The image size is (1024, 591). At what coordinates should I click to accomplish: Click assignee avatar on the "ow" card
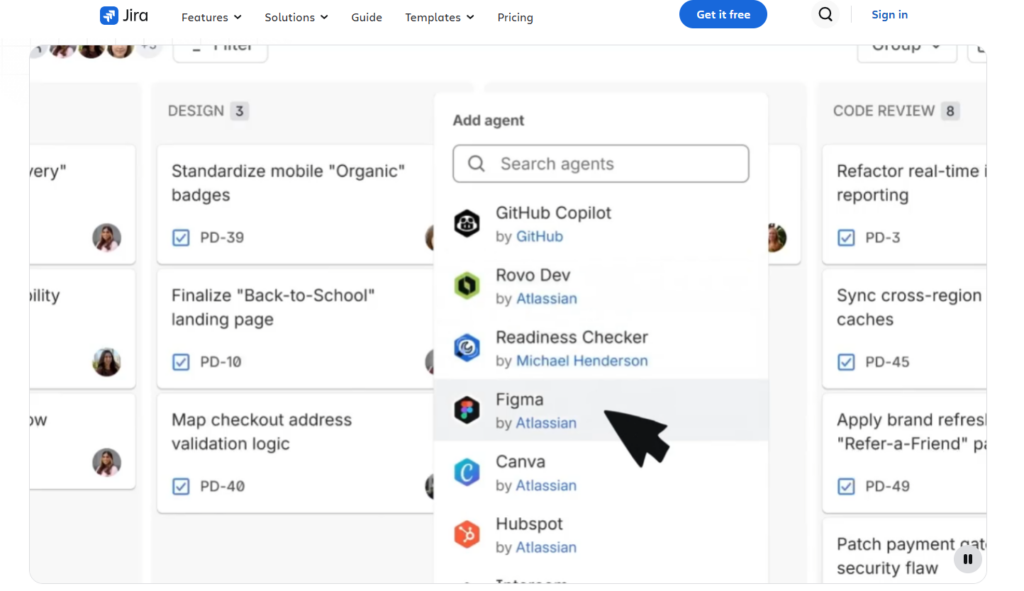[106, 462]
